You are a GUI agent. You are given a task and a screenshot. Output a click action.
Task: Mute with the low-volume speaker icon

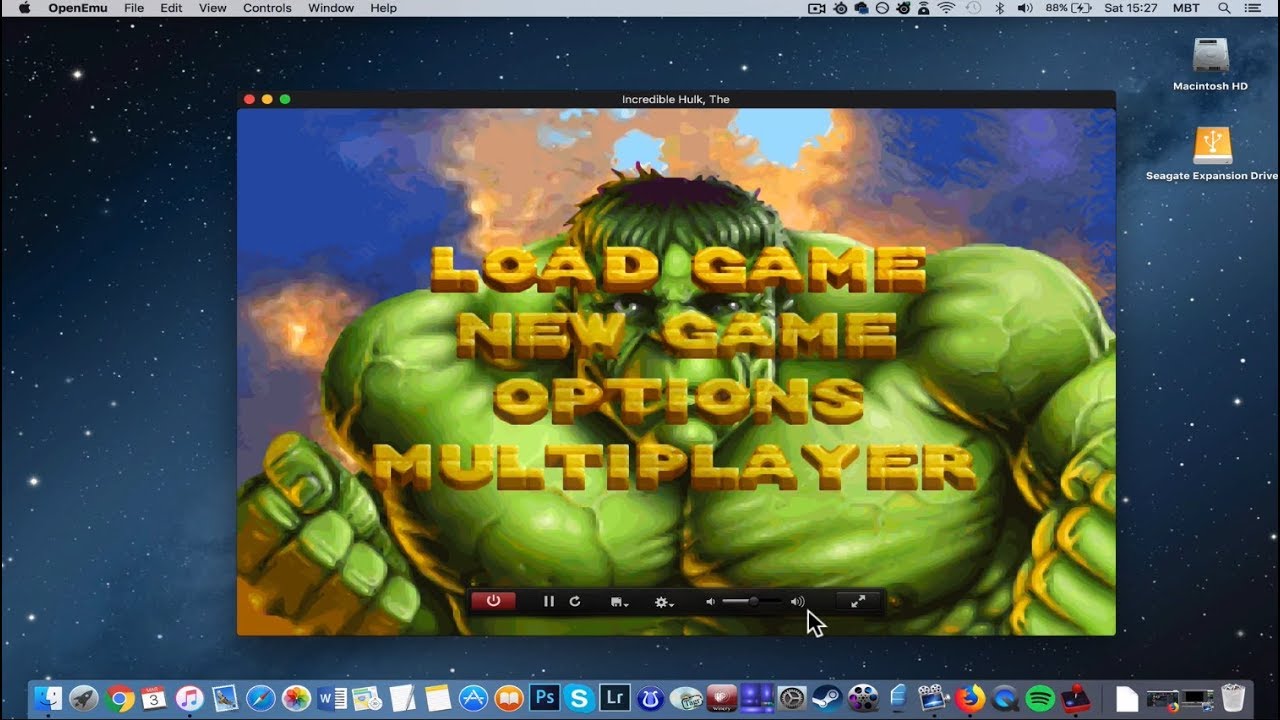[710, 602]
